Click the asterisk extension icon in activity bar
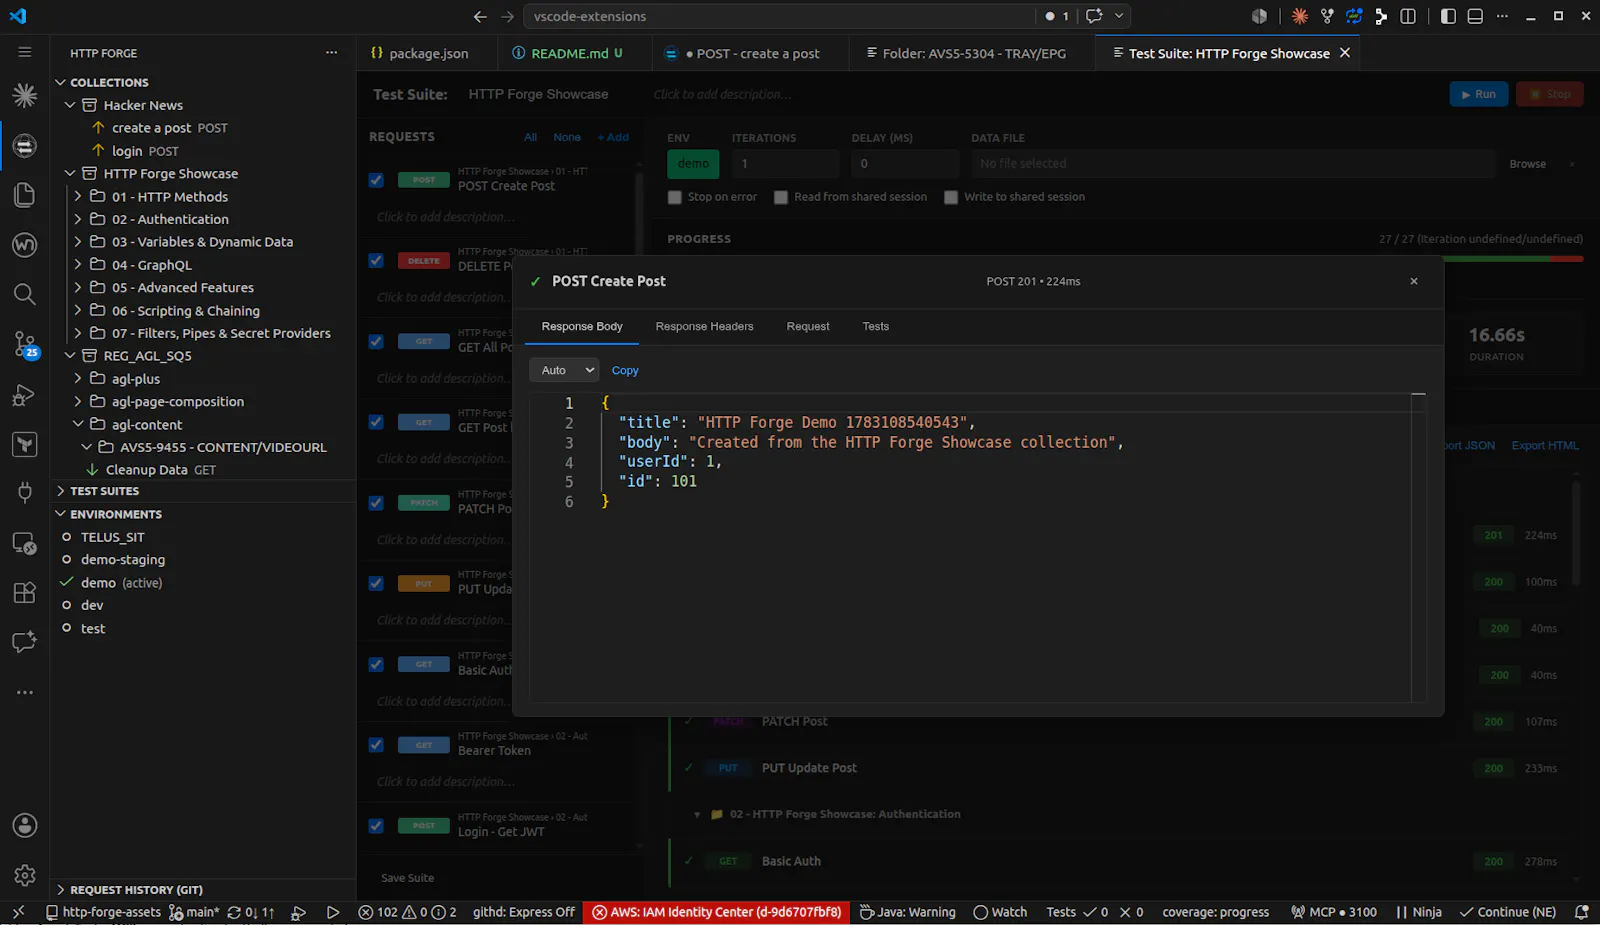The width and height of the screenshot is (1600, 925). point(25,95)
